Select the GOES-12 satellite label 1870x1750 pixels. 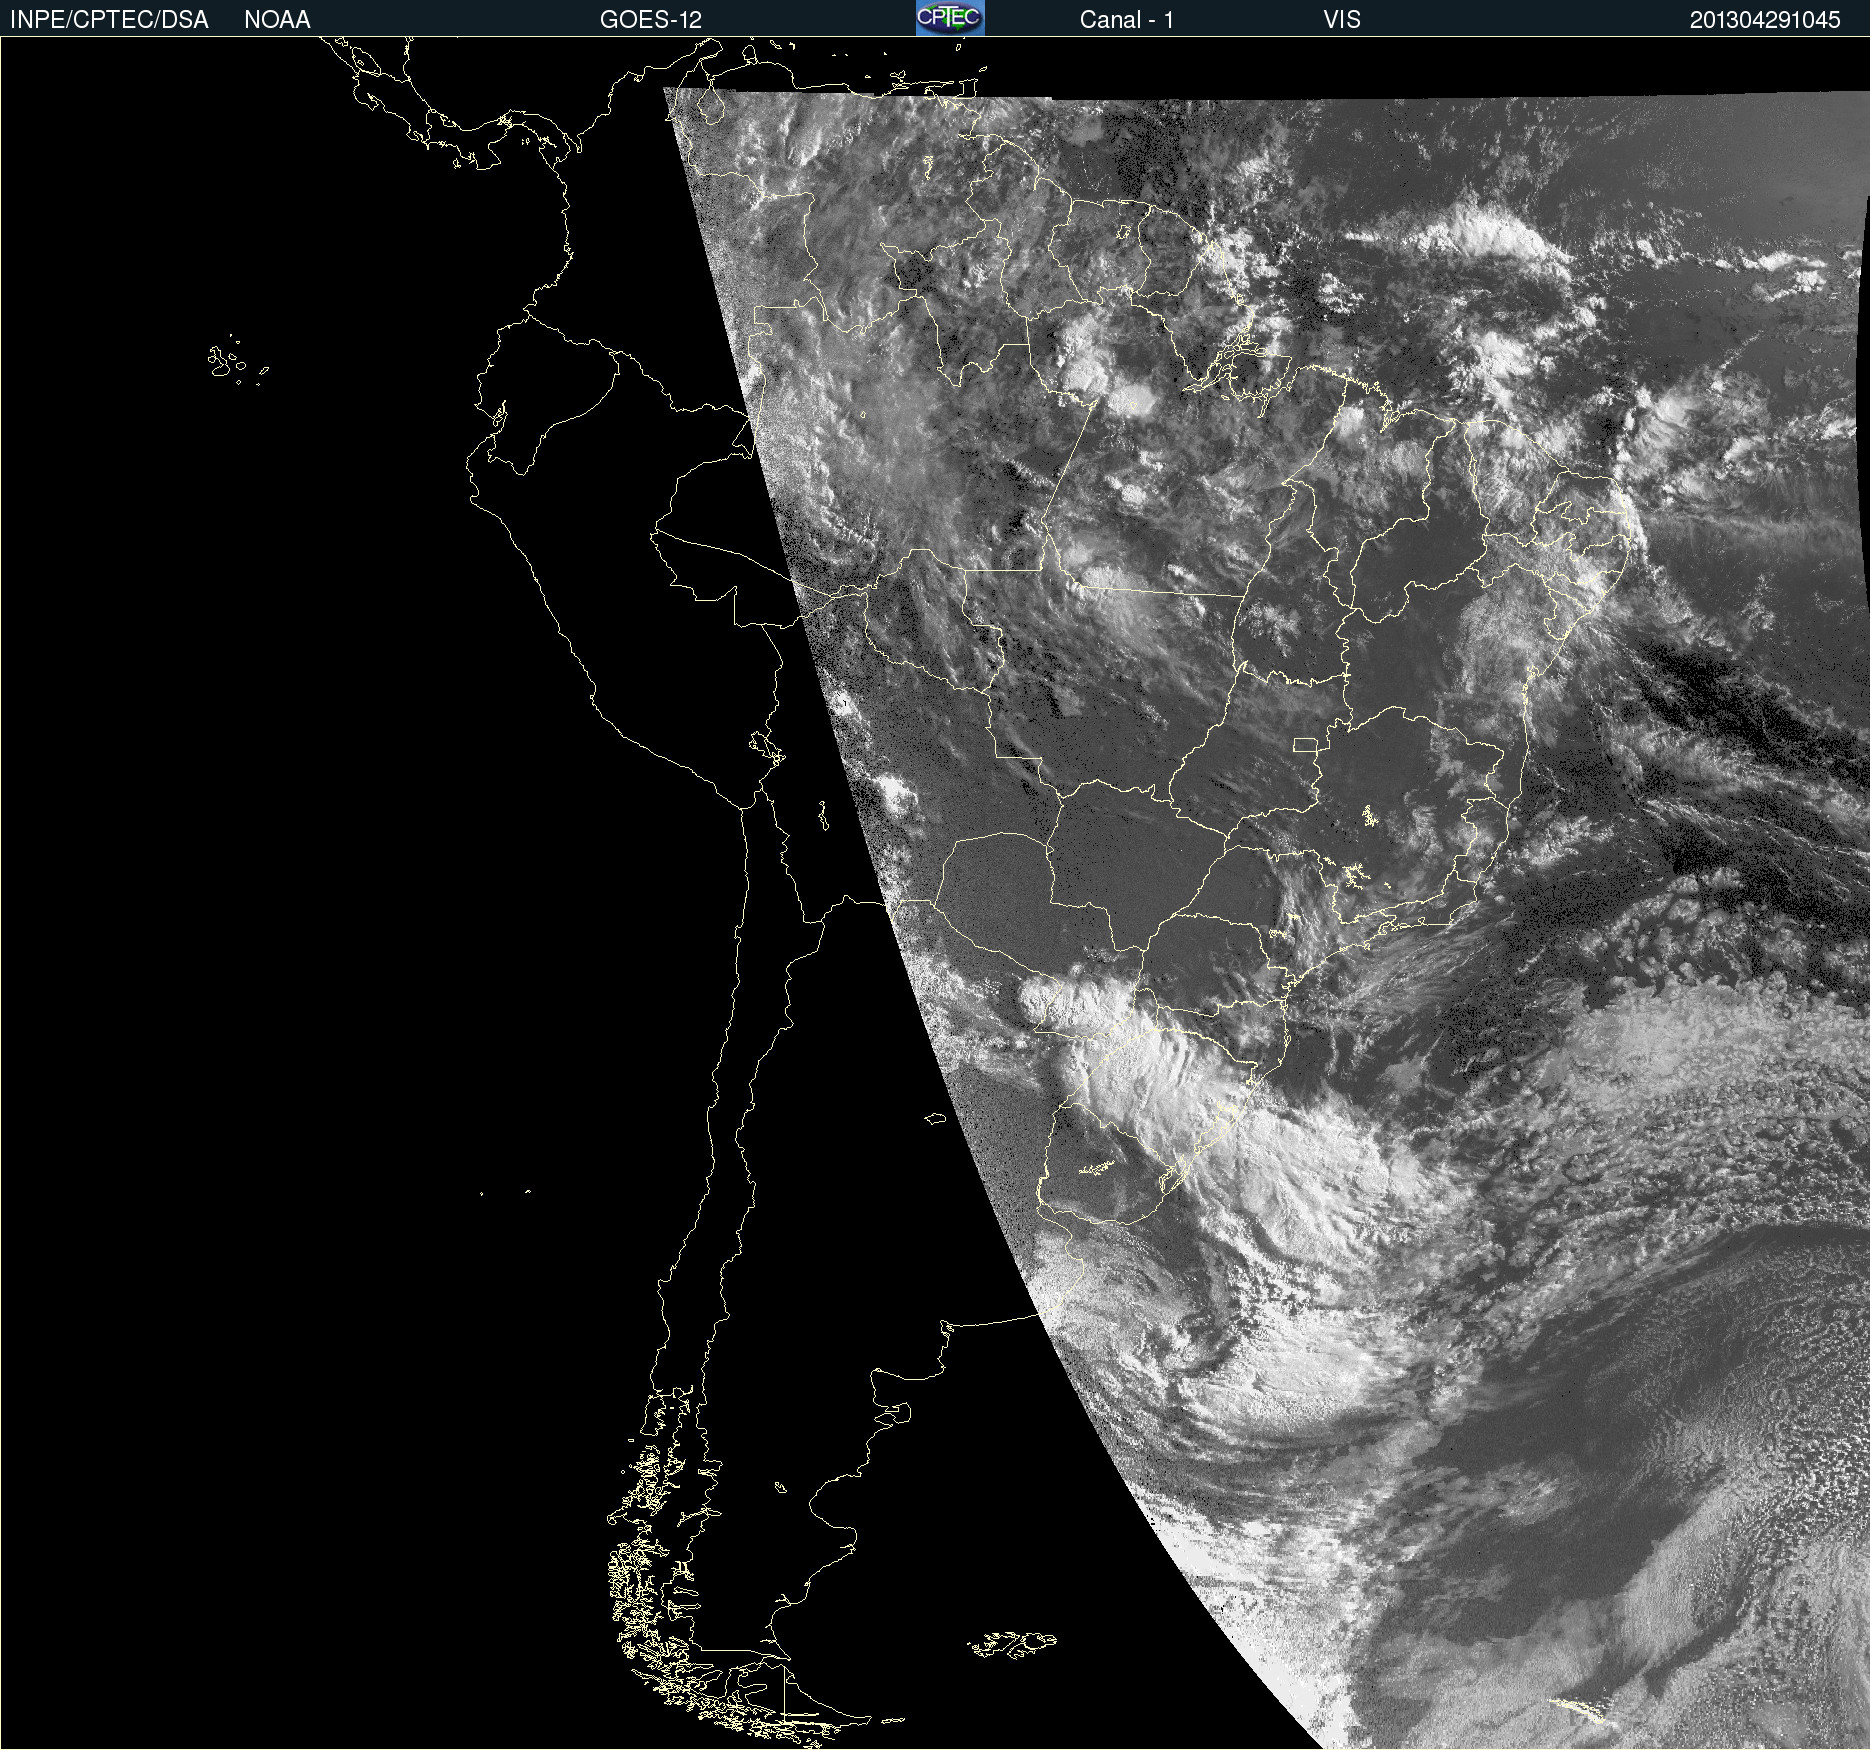[651, 19]
